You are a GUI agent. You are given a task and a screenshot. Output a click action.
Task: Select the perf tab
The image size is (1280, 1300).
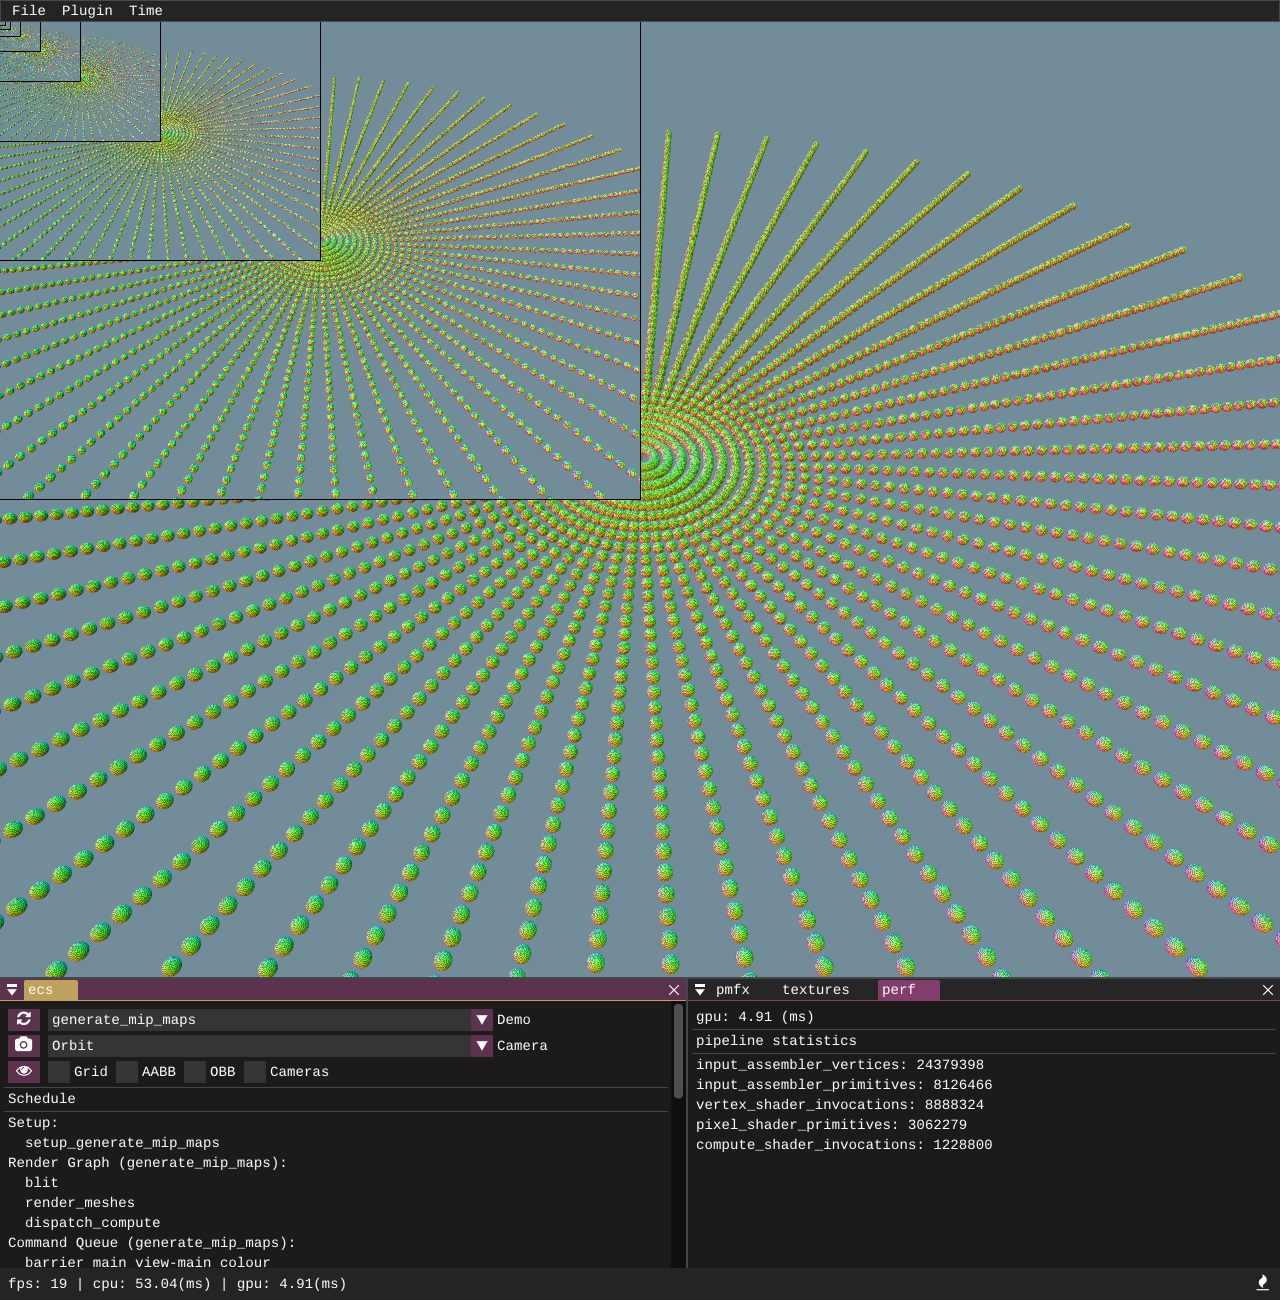(908, 990)
